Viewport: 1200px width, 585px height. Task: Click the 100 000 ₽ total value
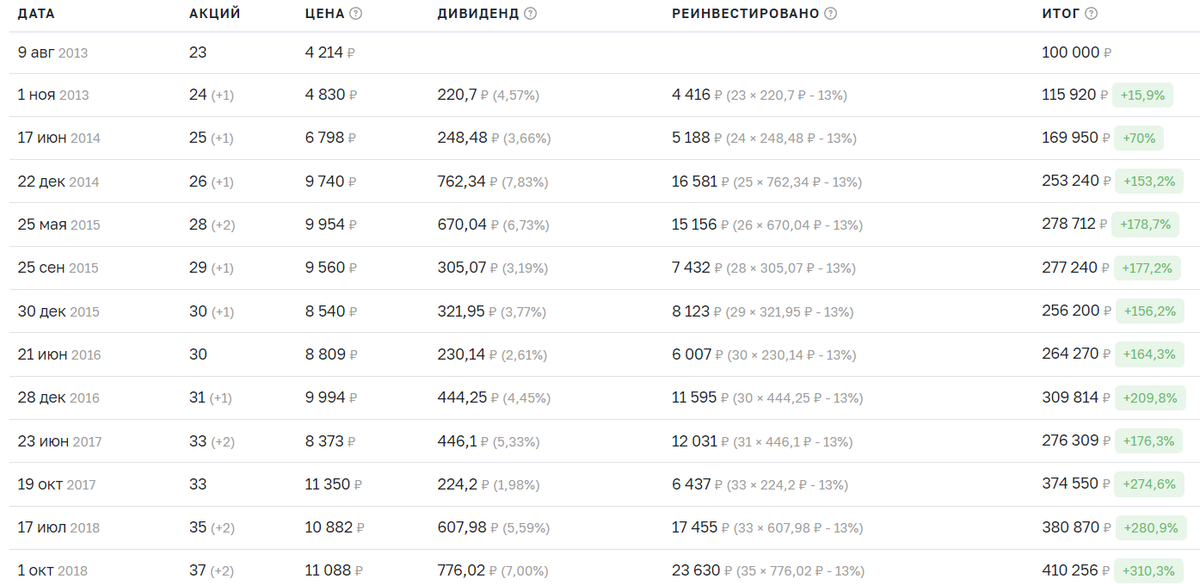pyautogui.click(x=1076, y=52)
